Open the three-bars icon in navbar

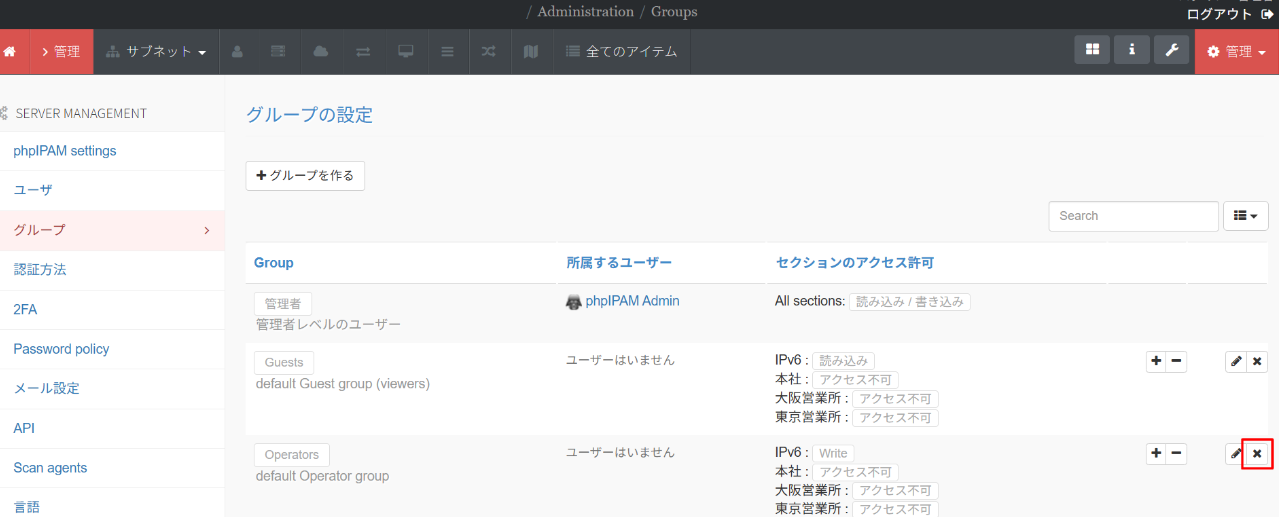[447, 51]
